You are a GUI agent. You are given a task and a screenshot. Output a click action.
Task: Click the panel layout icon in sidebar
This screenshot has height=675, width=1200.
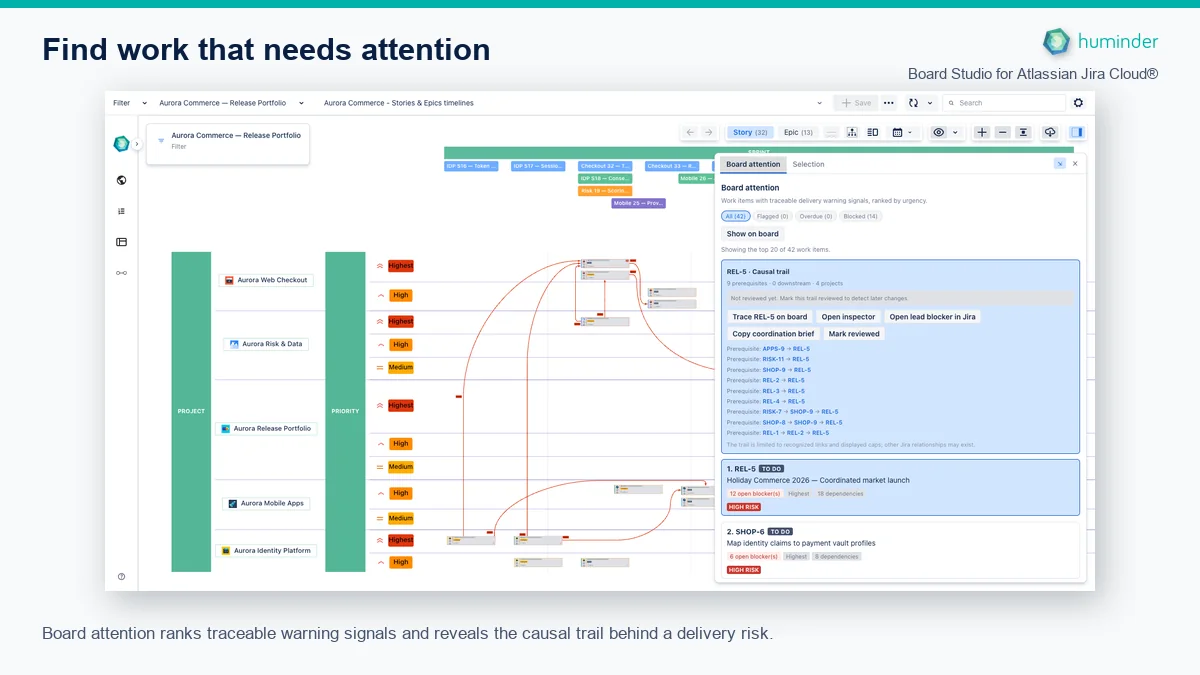click(121, 242)
